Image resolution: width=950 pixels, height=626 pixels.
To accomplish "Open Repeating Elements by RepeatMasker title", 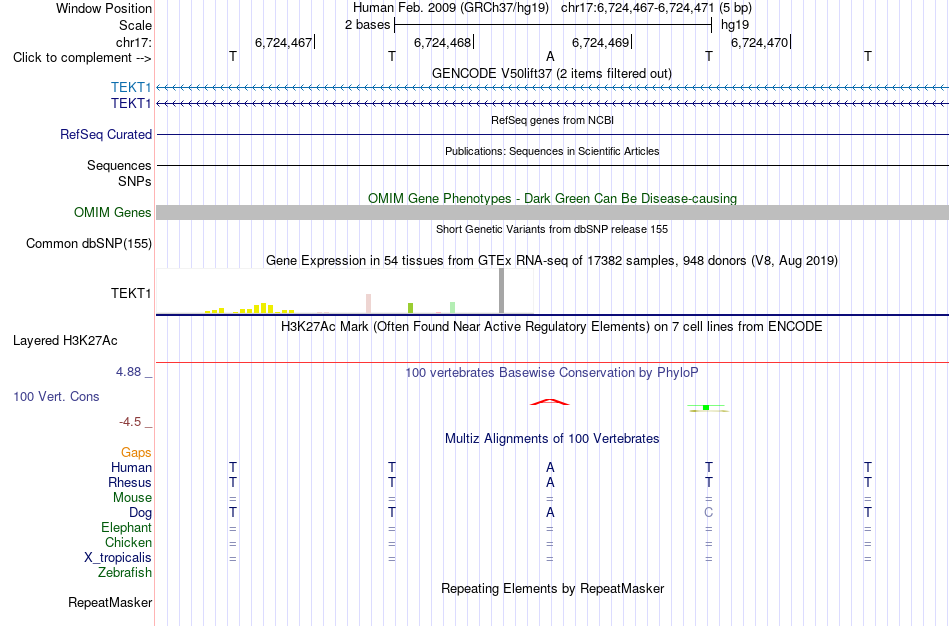I will [553, 588].
